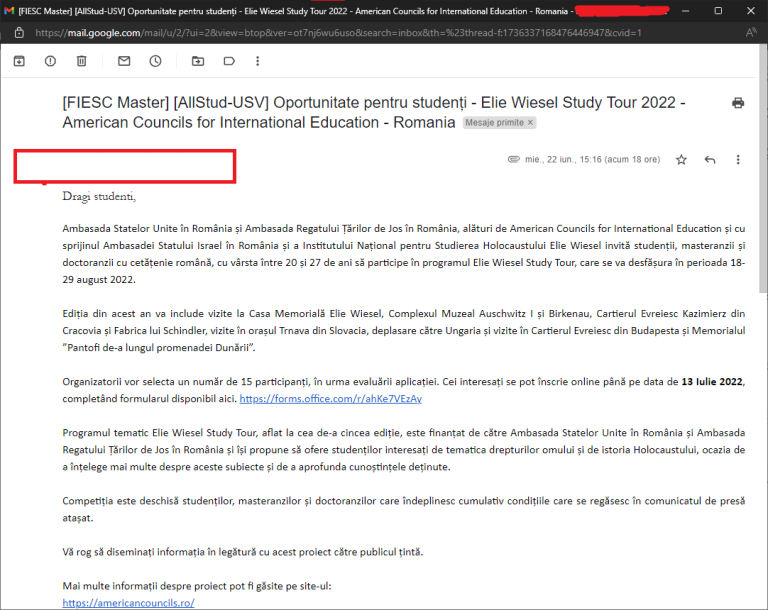Open the Labels tag icon
This screenshot has height=610, width=768.
(228, 61)
